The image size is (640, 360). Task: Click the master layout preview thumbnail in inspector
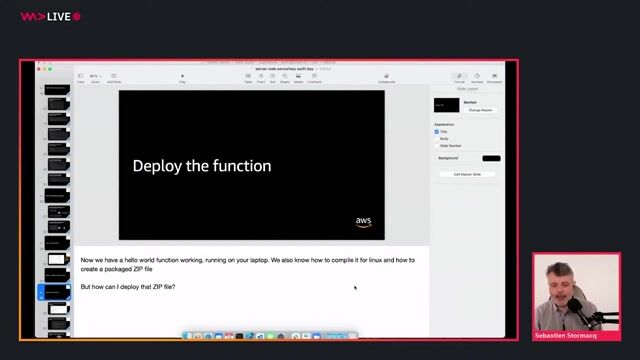pos(446,105)
